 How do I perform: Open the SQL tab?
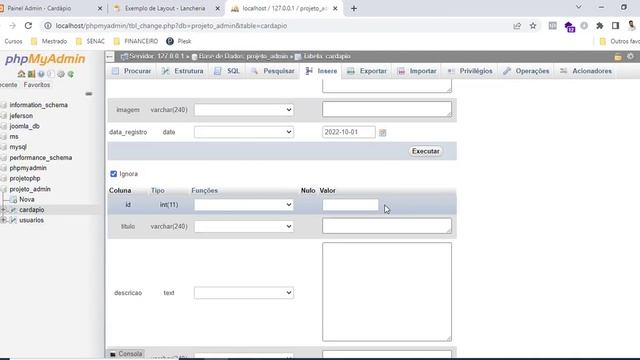pos(227,71)
